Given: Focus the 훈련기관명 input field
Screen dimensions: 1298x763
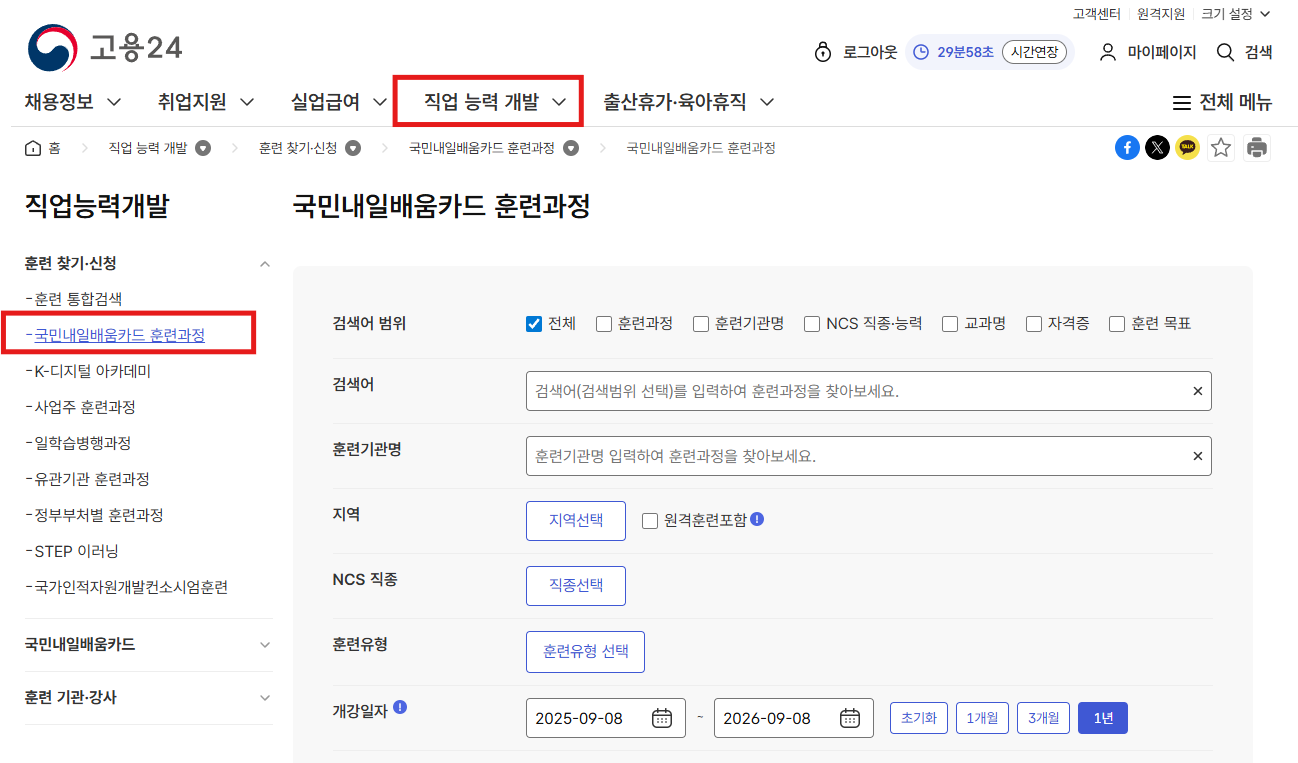Looking at the screenshot, I should click(x=869, y=456).
